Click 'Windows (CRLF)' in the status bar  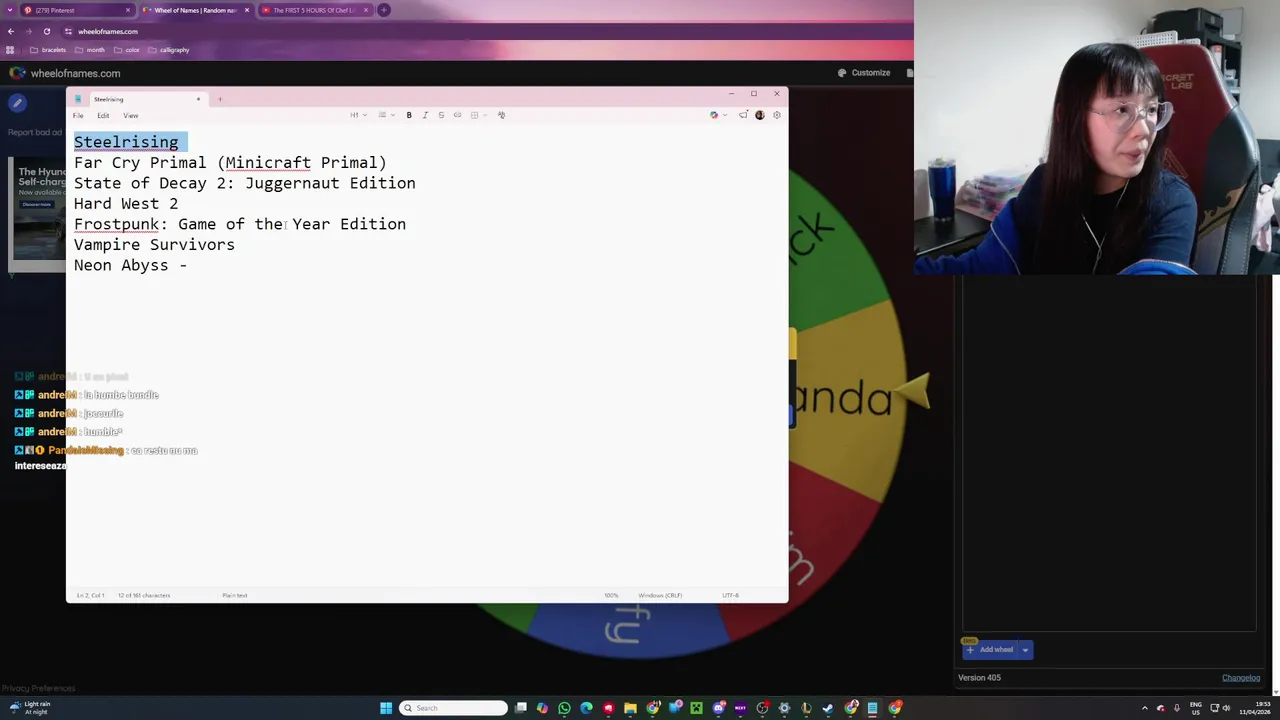[660, 596]
